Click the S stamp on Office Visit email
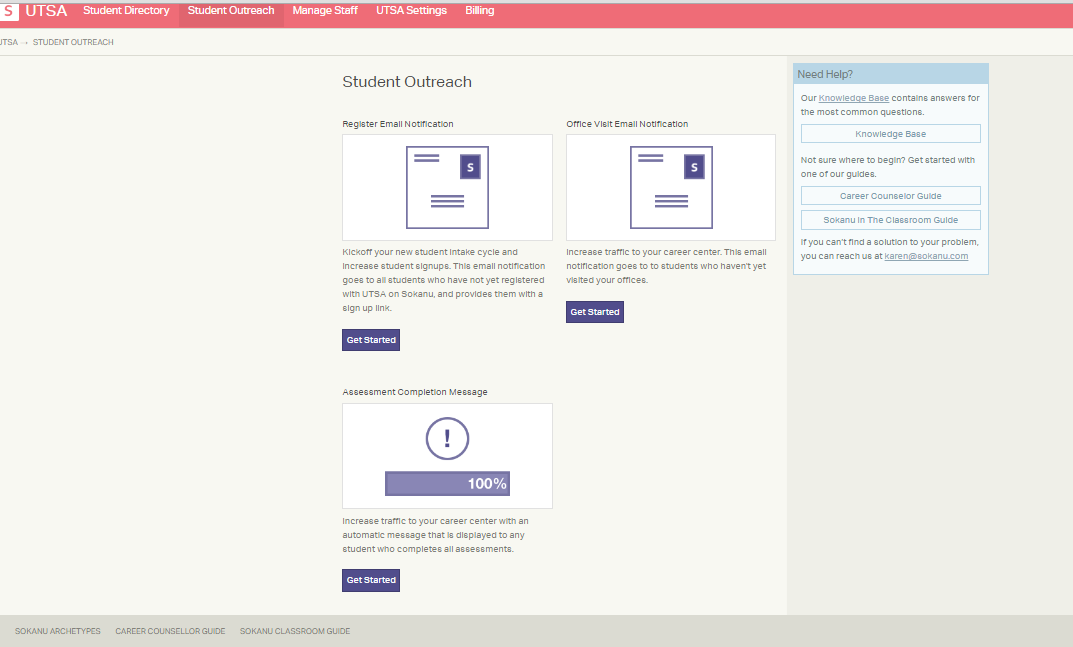 pos(695,167)
